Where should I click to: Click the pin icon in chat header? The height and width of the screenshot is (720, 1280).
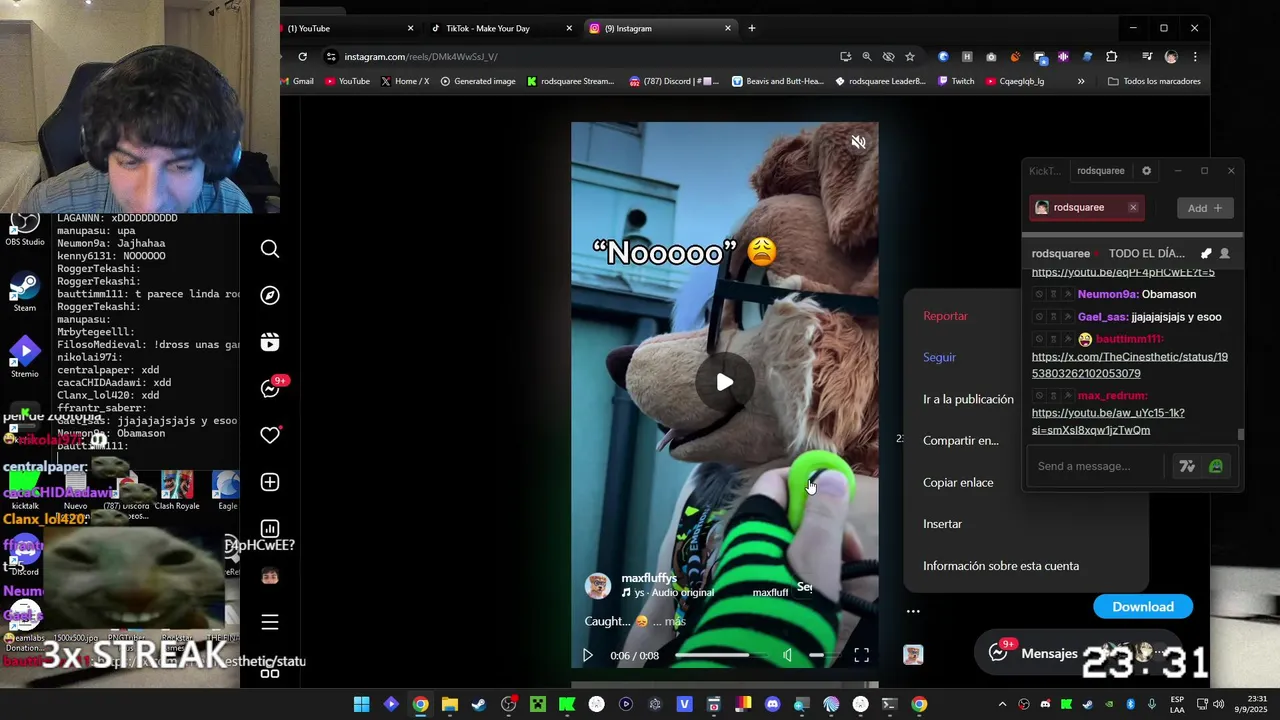click(x=1206, y=254)
